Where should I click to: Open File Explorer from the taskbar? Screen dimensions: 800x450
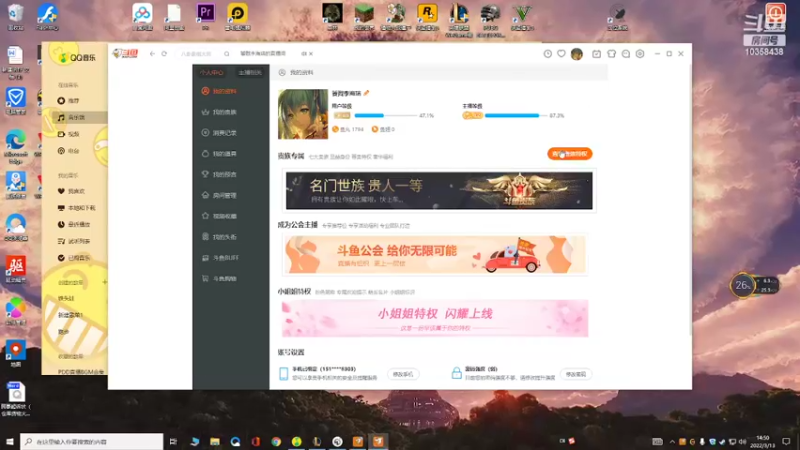click(x=215, y=441)
